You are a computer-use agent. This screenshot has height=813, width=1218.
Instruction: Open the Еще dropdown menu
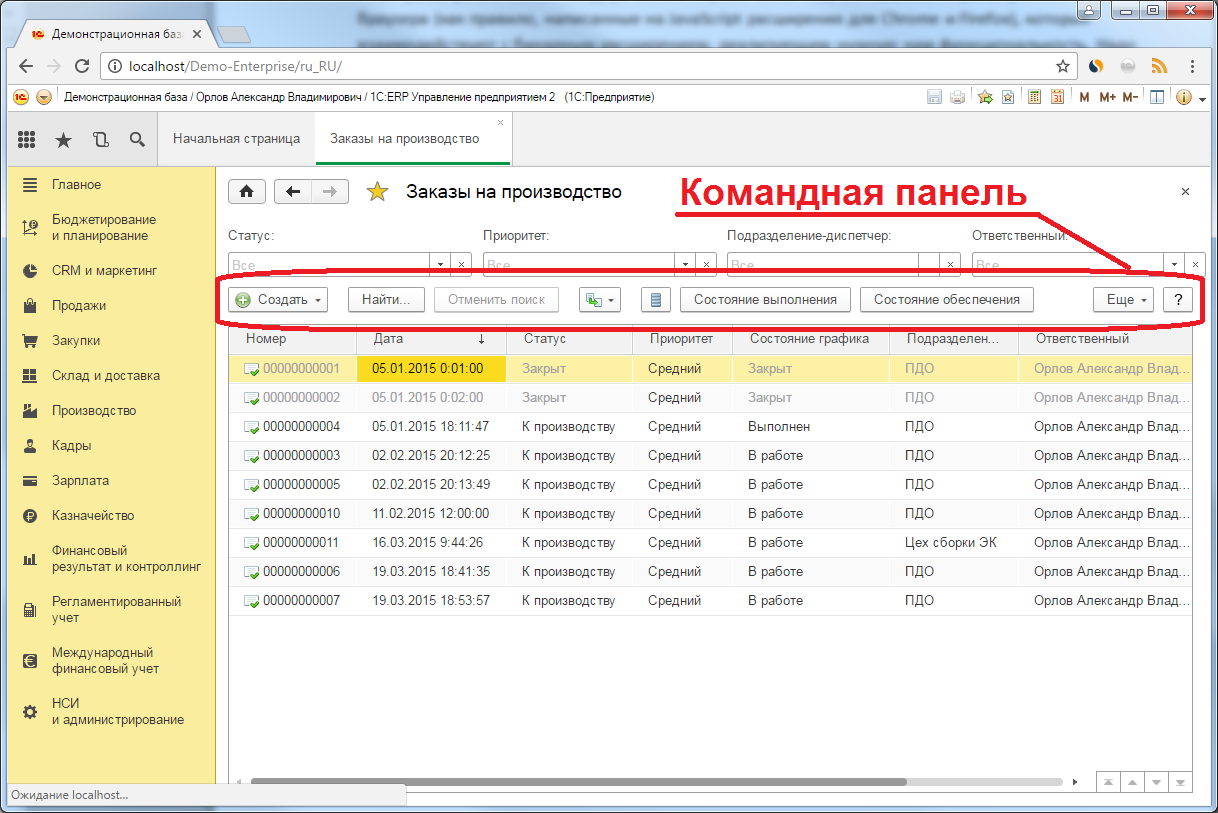coord(1124,299)
